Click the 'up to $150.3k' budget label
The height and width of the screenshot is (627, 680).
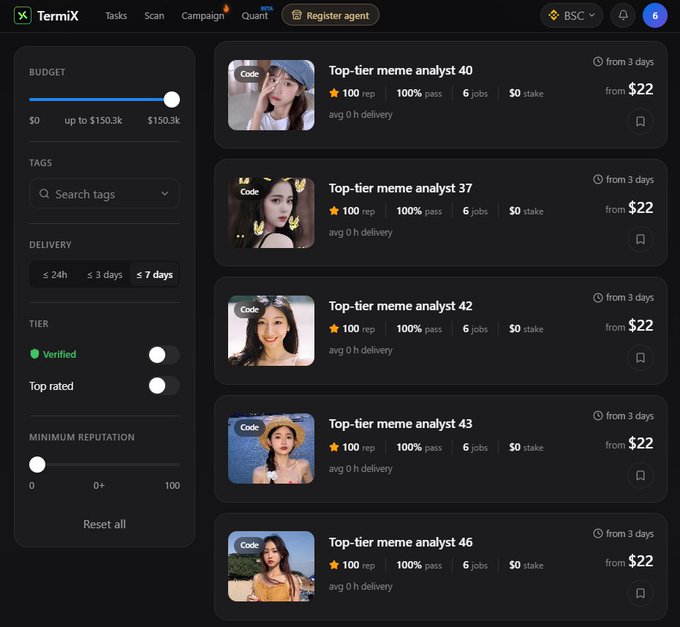93,120
